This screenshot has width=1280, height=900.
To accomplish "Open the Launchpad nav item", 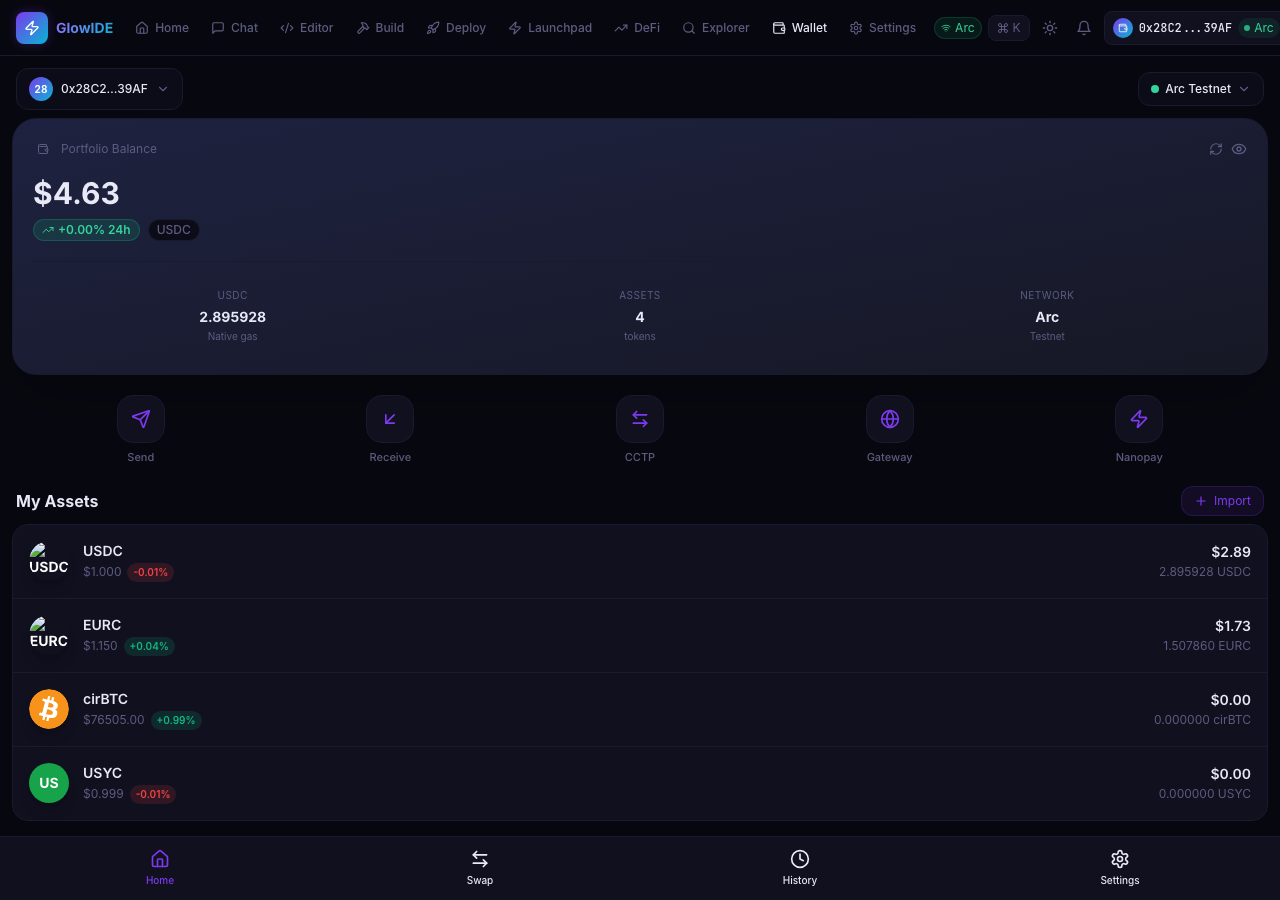I will pos(550,28).
